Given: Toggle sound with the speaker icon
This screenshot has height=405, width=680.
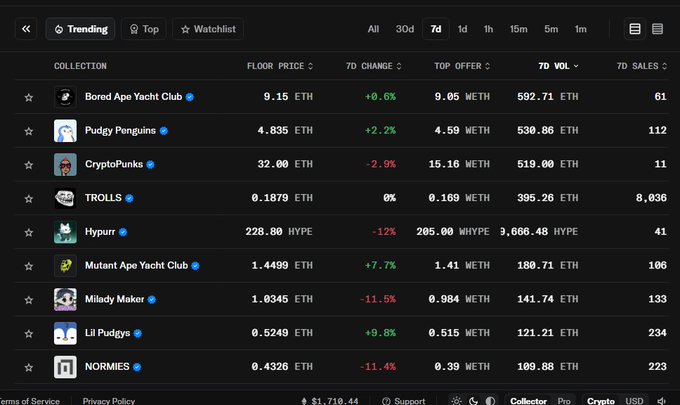Looking at the screenshot, I should (661, 401).
